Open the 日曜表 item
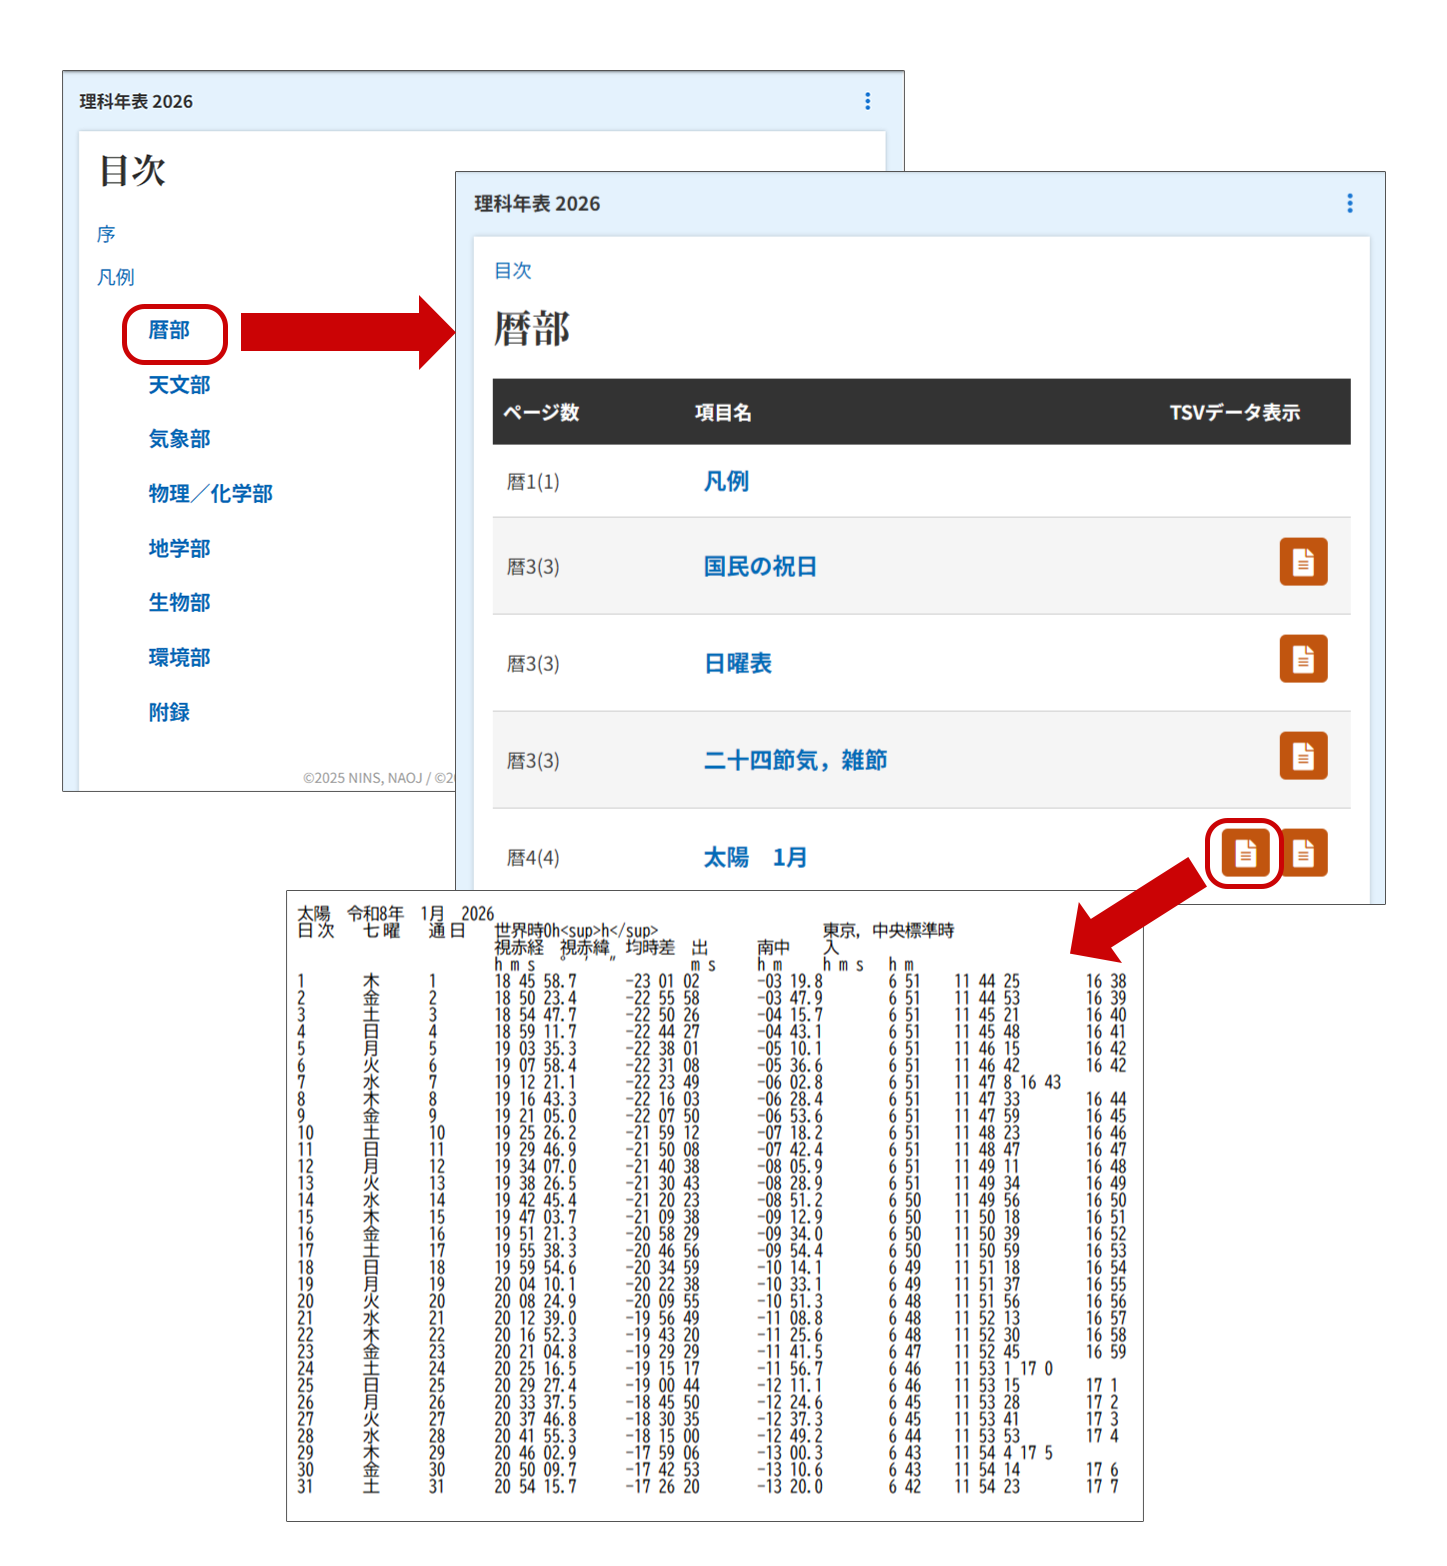The image size is (1447, 1566). point(738,664)
